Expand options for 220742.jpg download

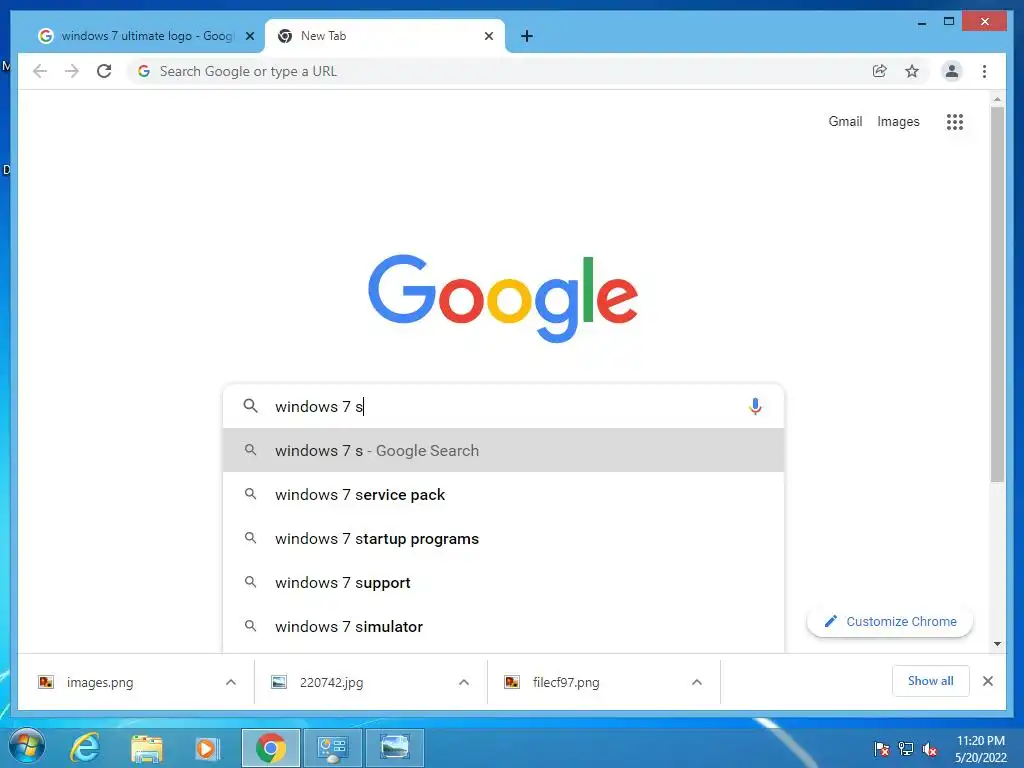click(x=464, y=682)
